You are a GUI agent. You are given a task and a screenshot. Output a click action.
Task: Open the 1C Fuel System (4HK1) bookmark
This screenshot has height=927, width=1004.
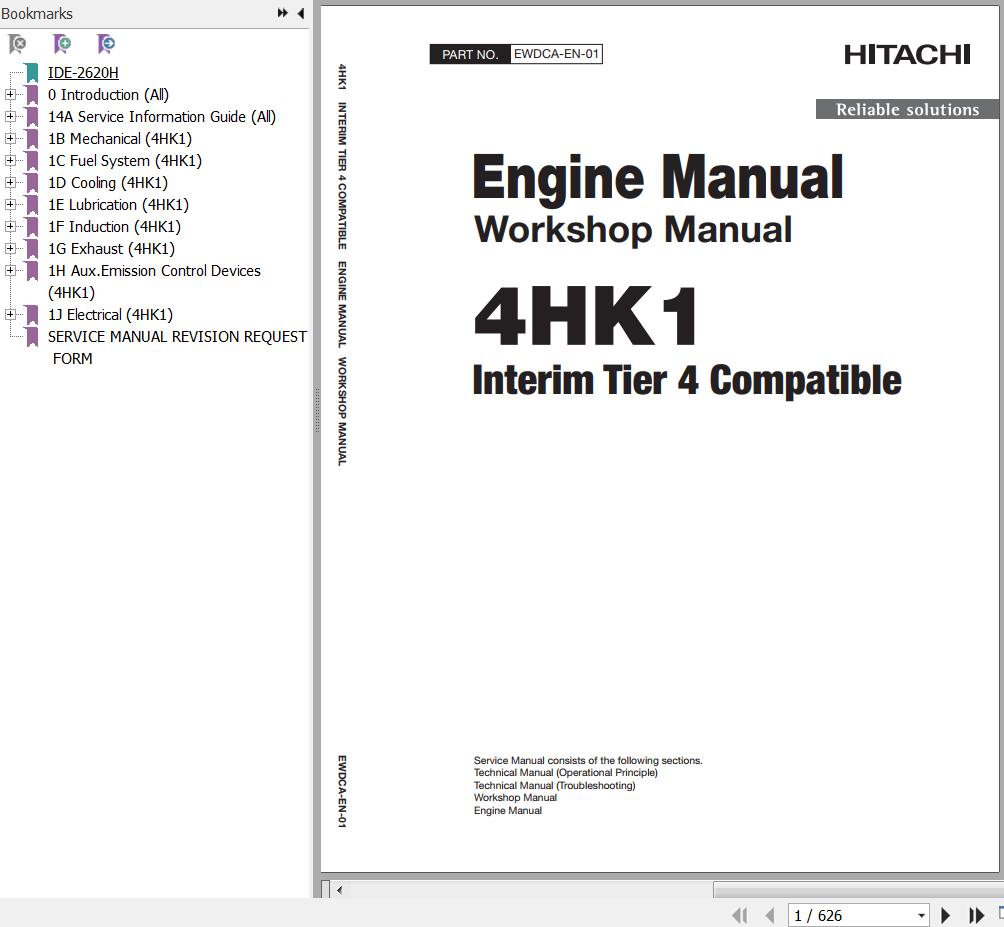125,161
